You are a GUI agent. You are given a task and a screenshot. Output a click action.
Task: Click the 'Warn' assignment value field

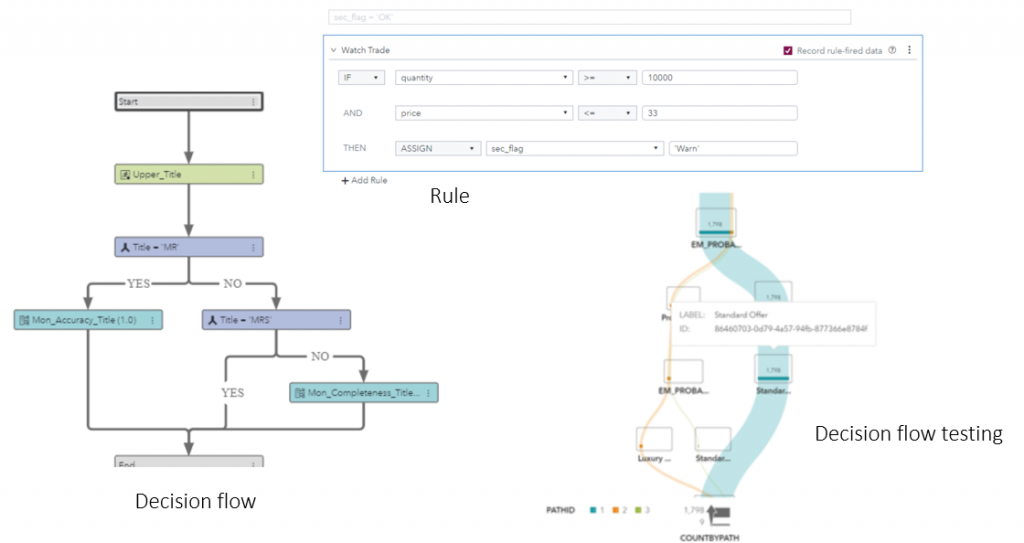point(732,148)
